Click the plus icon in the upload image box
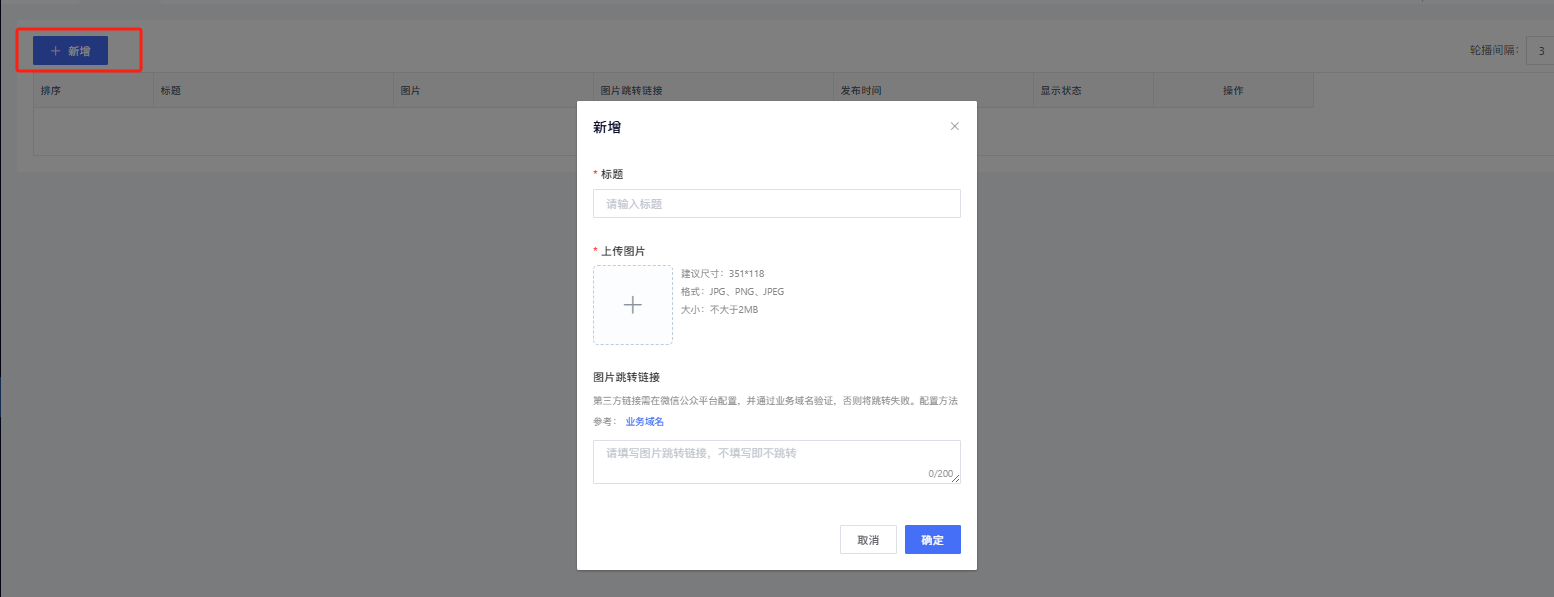1554x597 pixels. pos(632,305)
